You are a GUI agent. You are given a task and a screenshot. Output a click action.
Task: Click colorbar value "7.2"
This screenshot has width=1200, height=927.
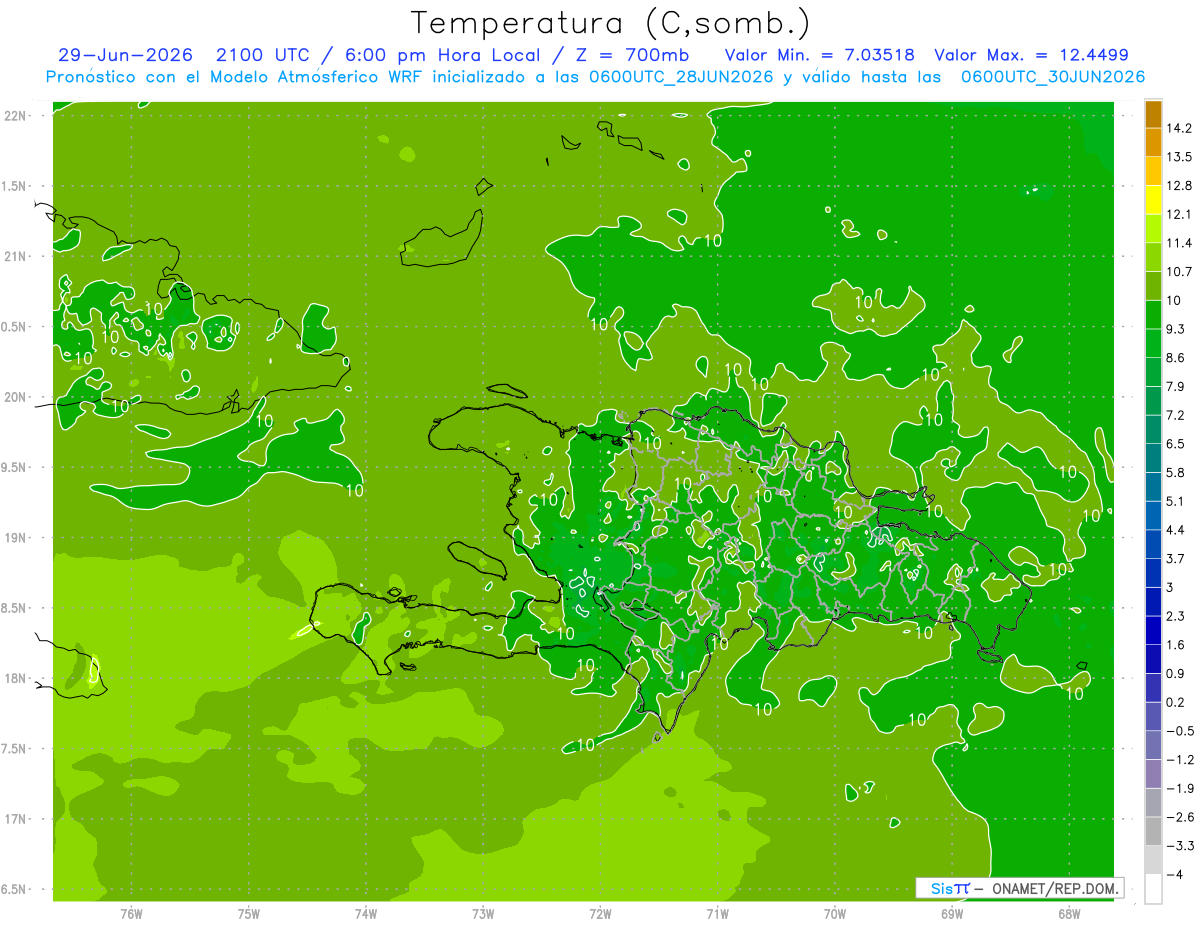click(1175, 415)
